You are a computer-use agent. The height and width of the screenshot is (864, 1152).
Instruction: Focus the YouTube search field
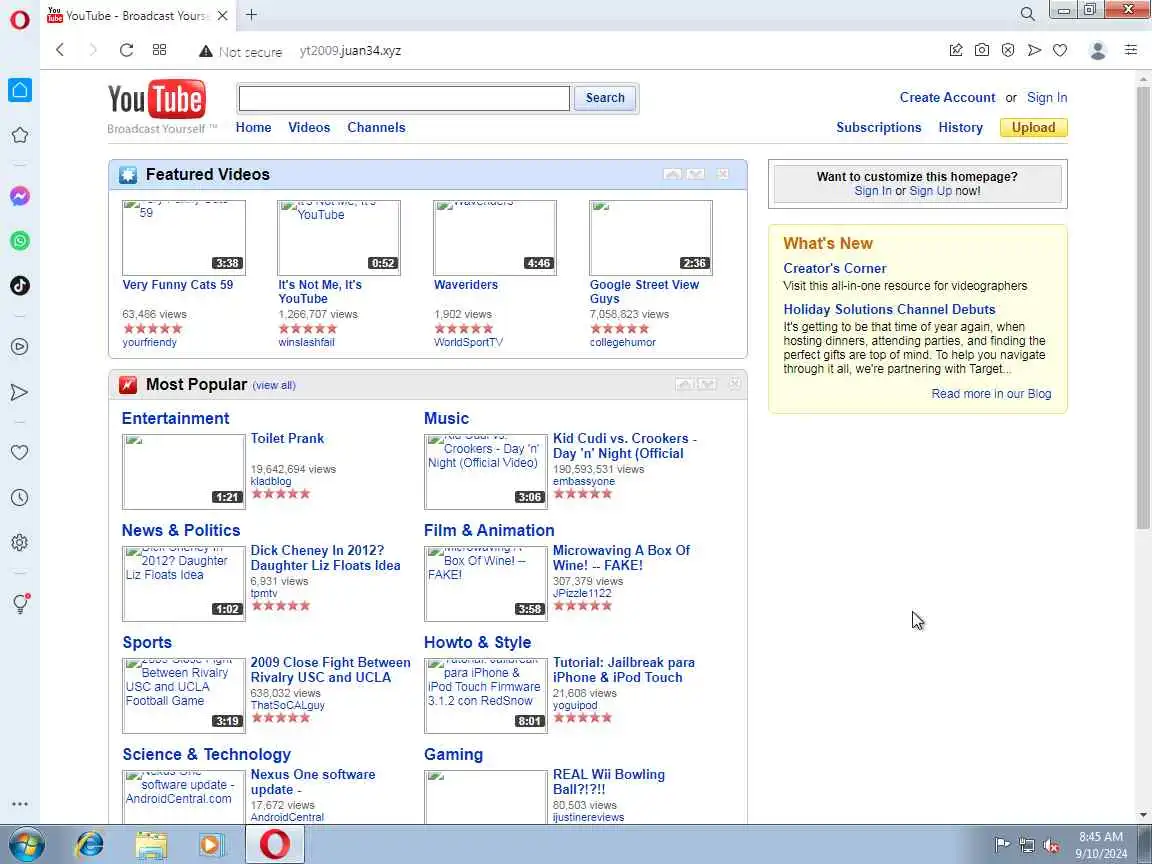coord(404,98)
